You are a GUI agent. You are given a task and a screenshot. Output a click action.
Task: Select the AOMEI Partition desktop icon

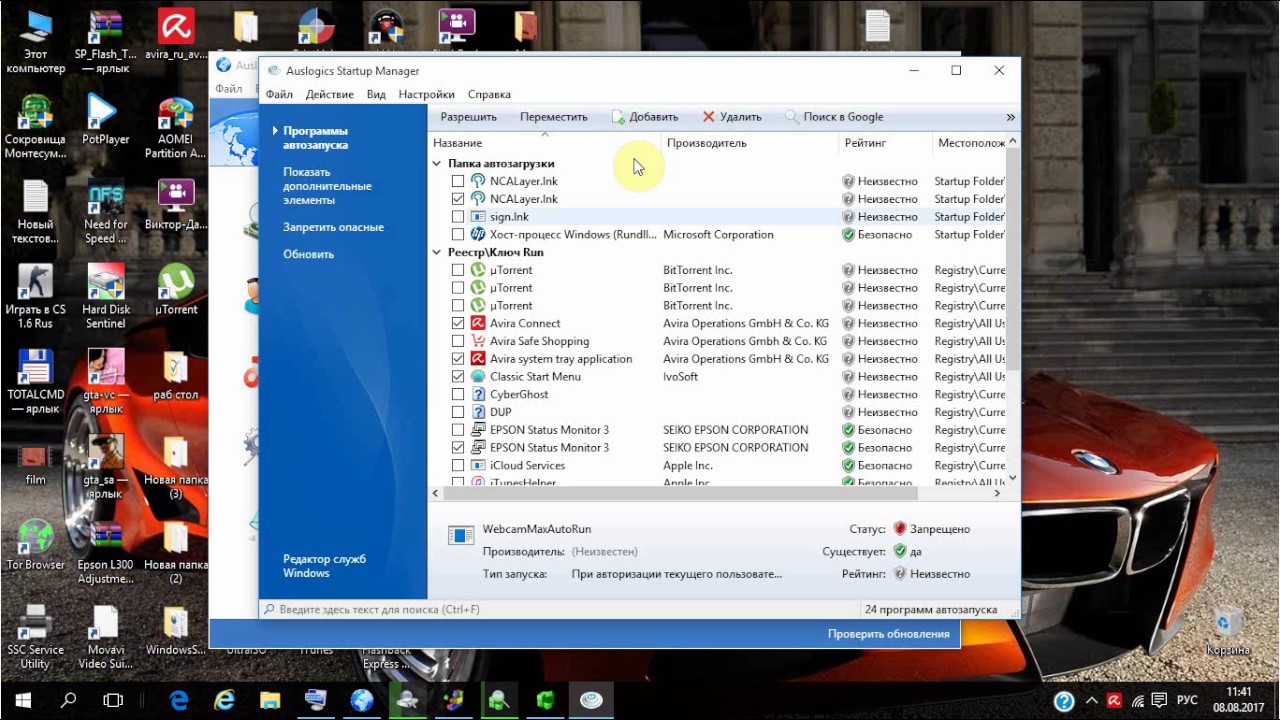(x=175, y=128)
